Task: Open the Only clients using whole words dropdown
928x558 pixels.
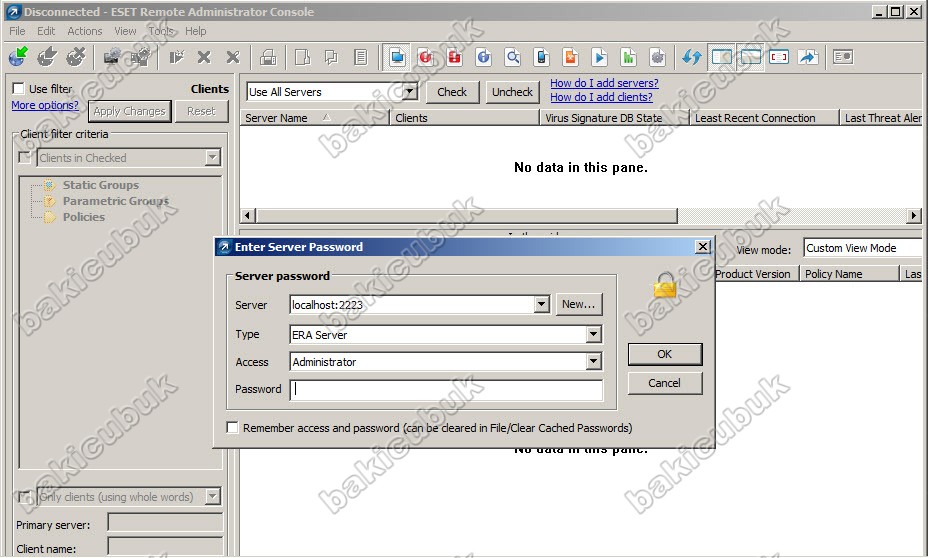Action: [212, 497]
